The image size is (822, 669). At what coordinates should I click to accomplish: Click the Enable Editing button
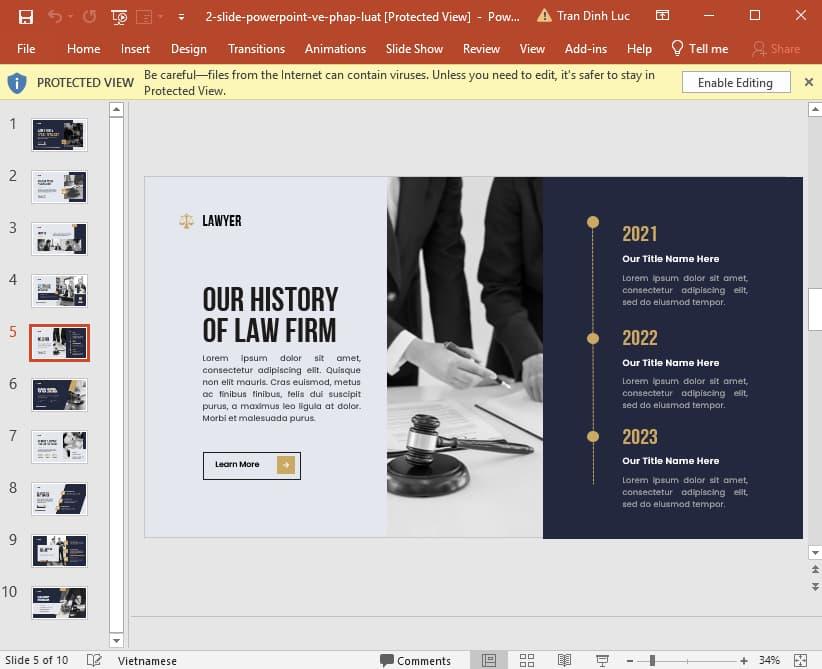pyautogui.click(x=735, y=81)
